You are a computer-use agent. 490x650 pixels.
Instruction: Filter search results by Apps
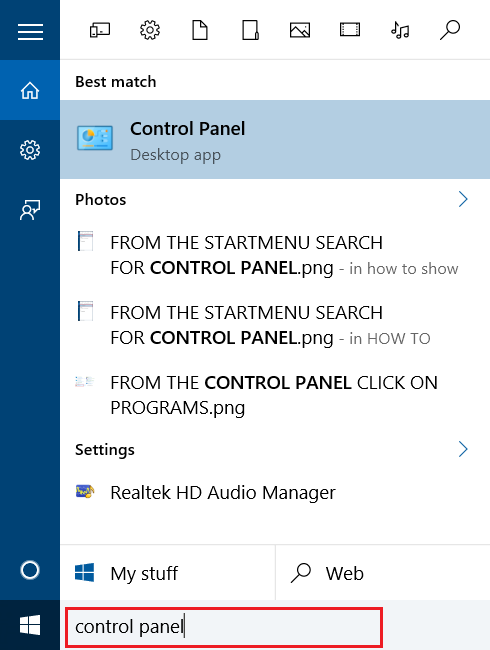[100, 30]
